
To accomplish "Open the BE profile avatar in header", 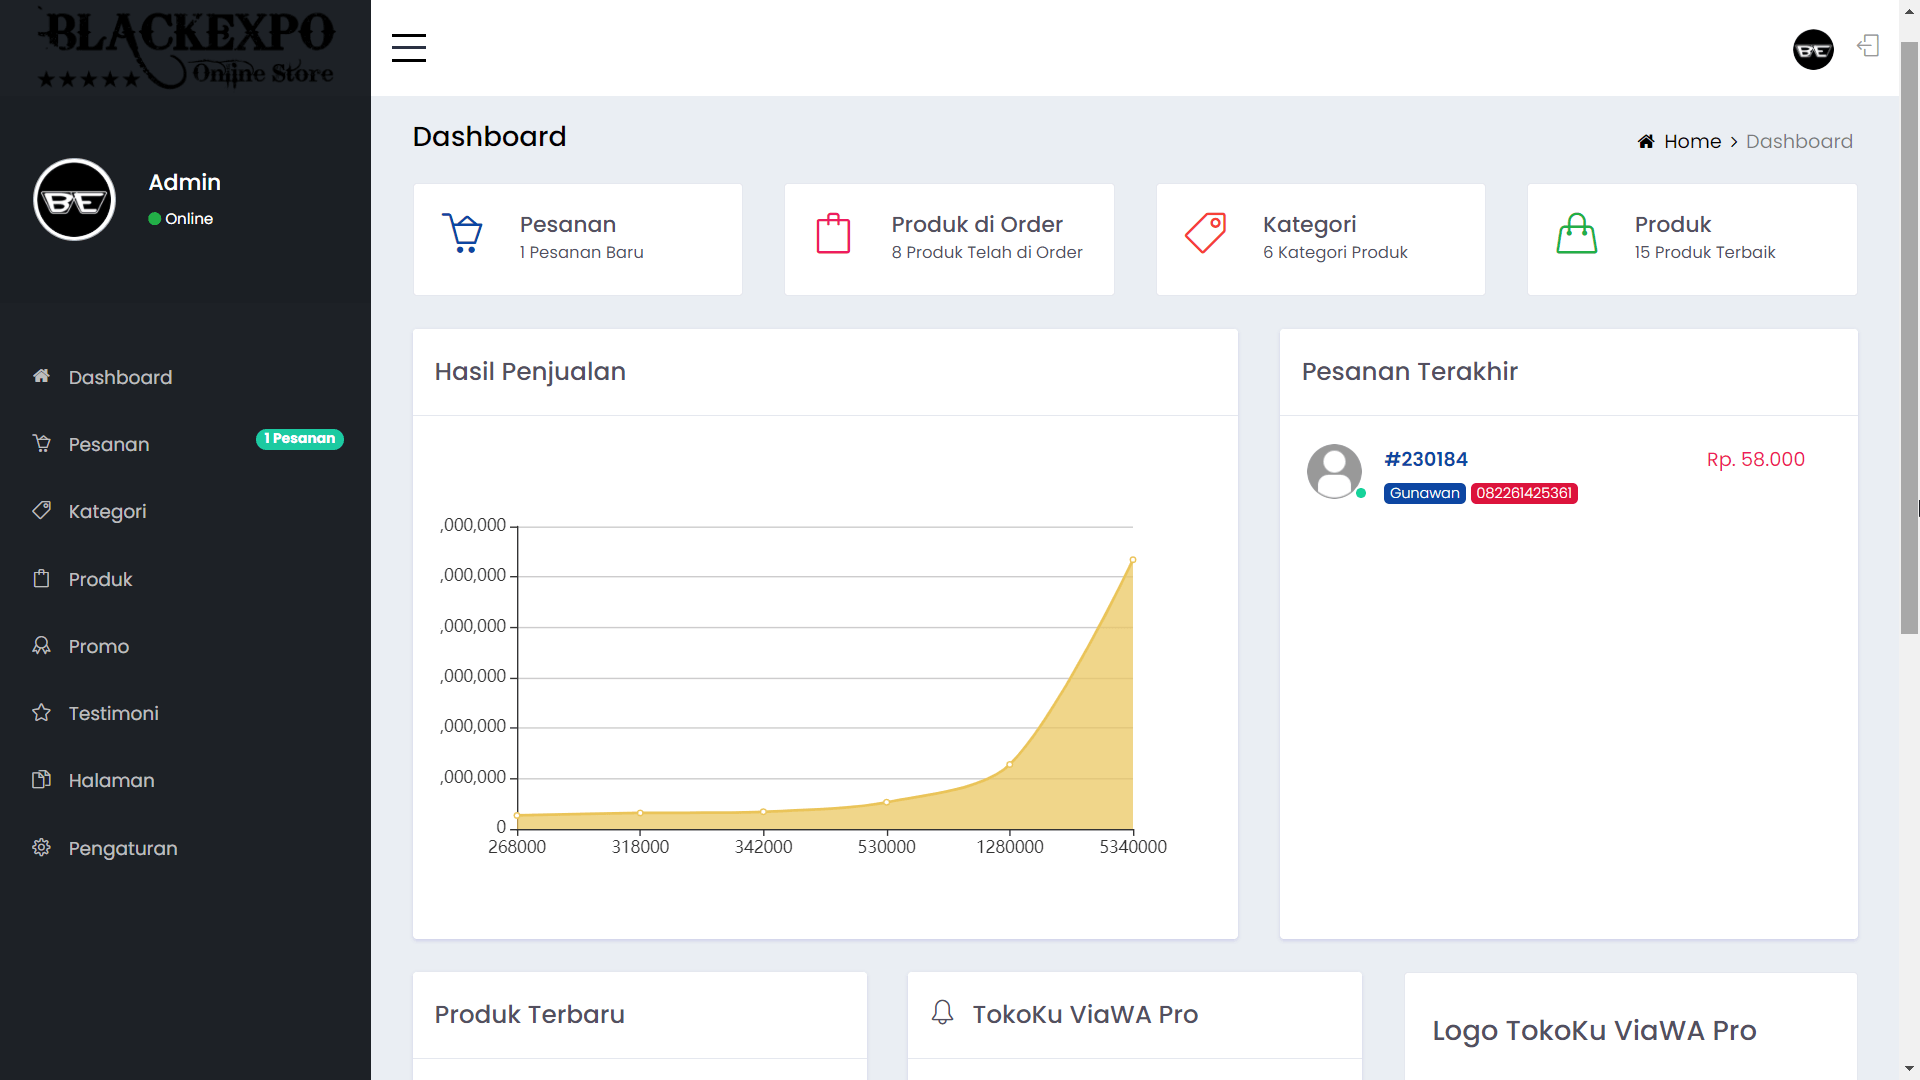I will coord(1813,50).
